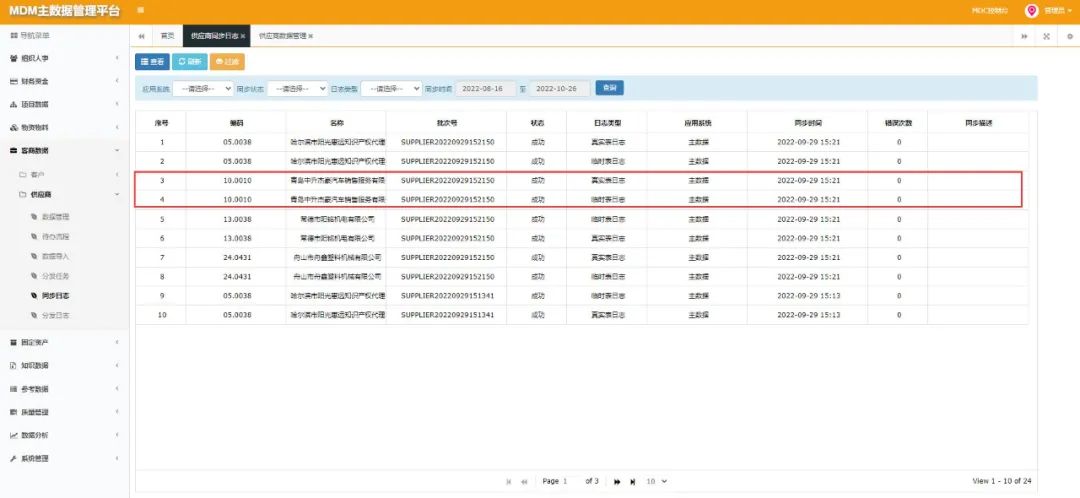Open the settings gear in tab bar
The height and width of the screenshot is (498, 1080).
(x=1070, y=36)
